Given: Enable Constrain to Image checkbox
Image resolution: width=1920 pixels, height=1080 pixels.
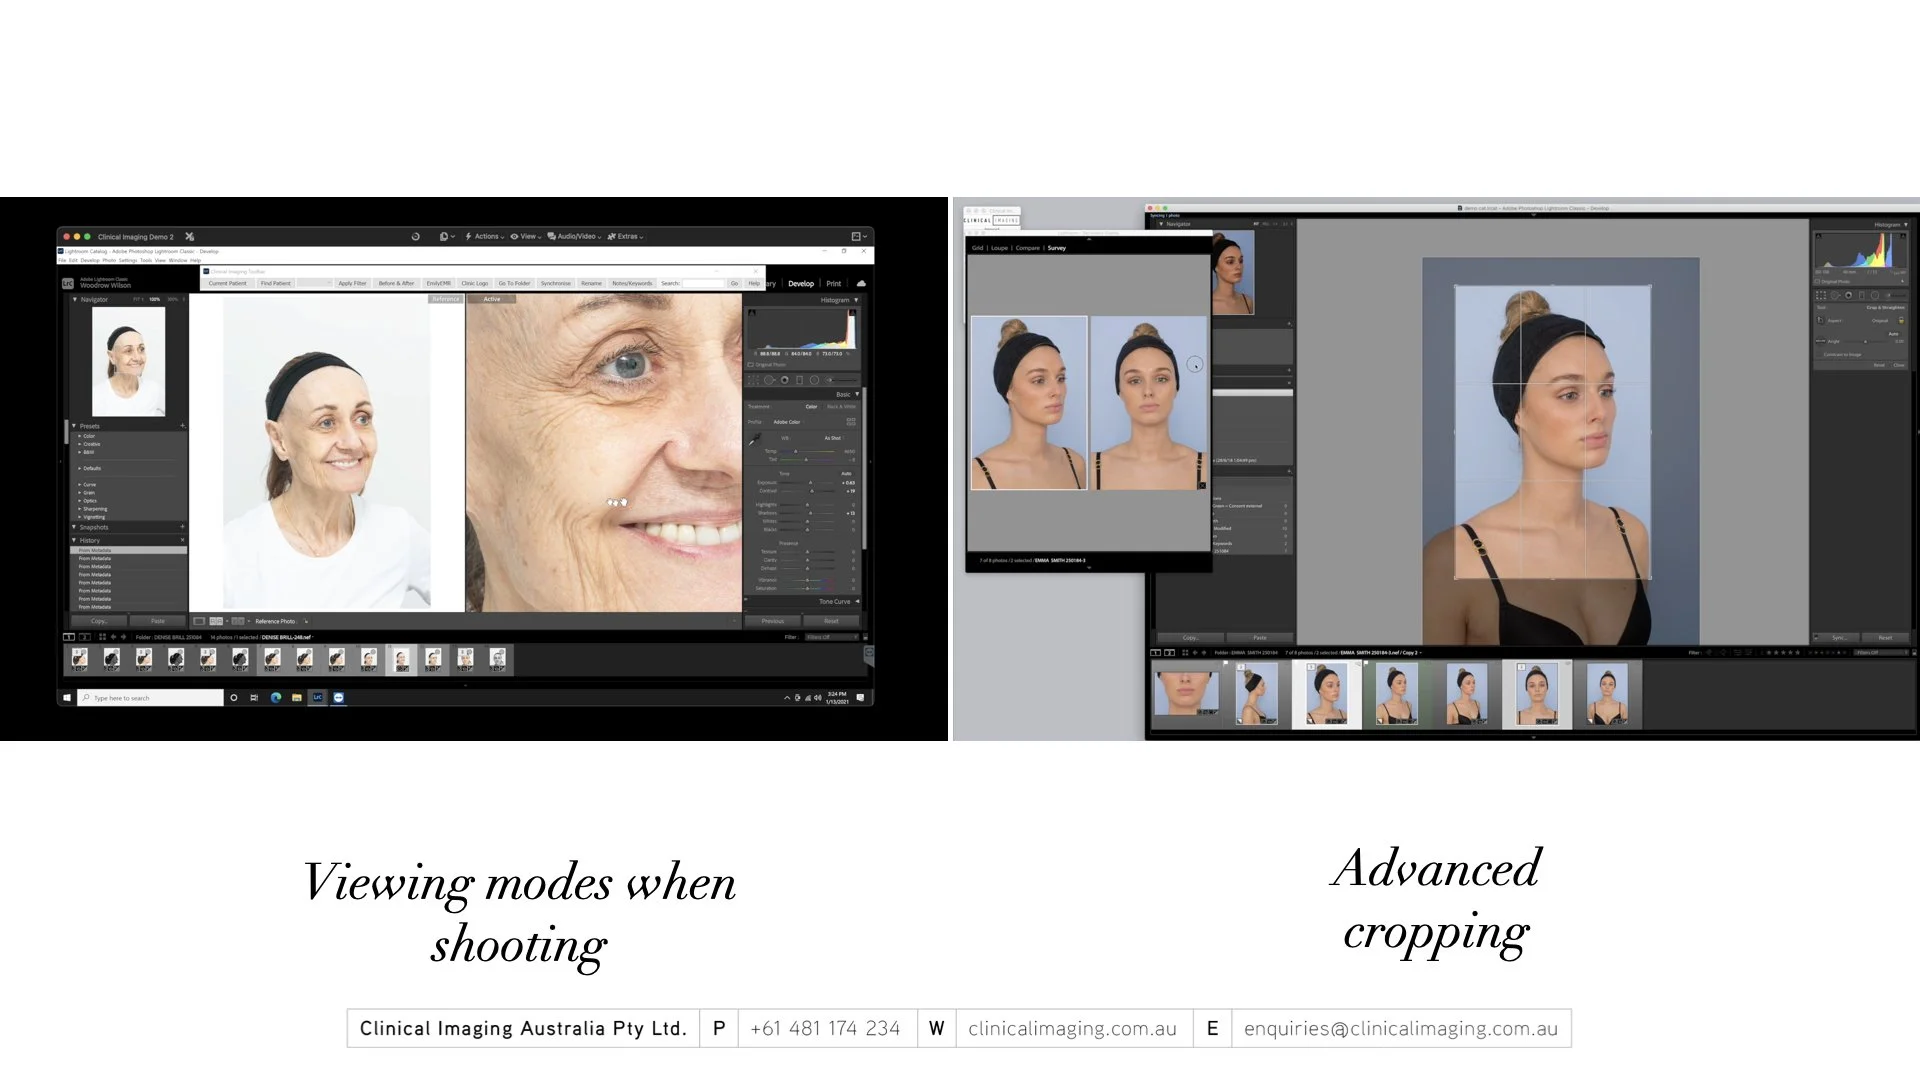Looking at the screenshot, I should (x=1820, y=355).
